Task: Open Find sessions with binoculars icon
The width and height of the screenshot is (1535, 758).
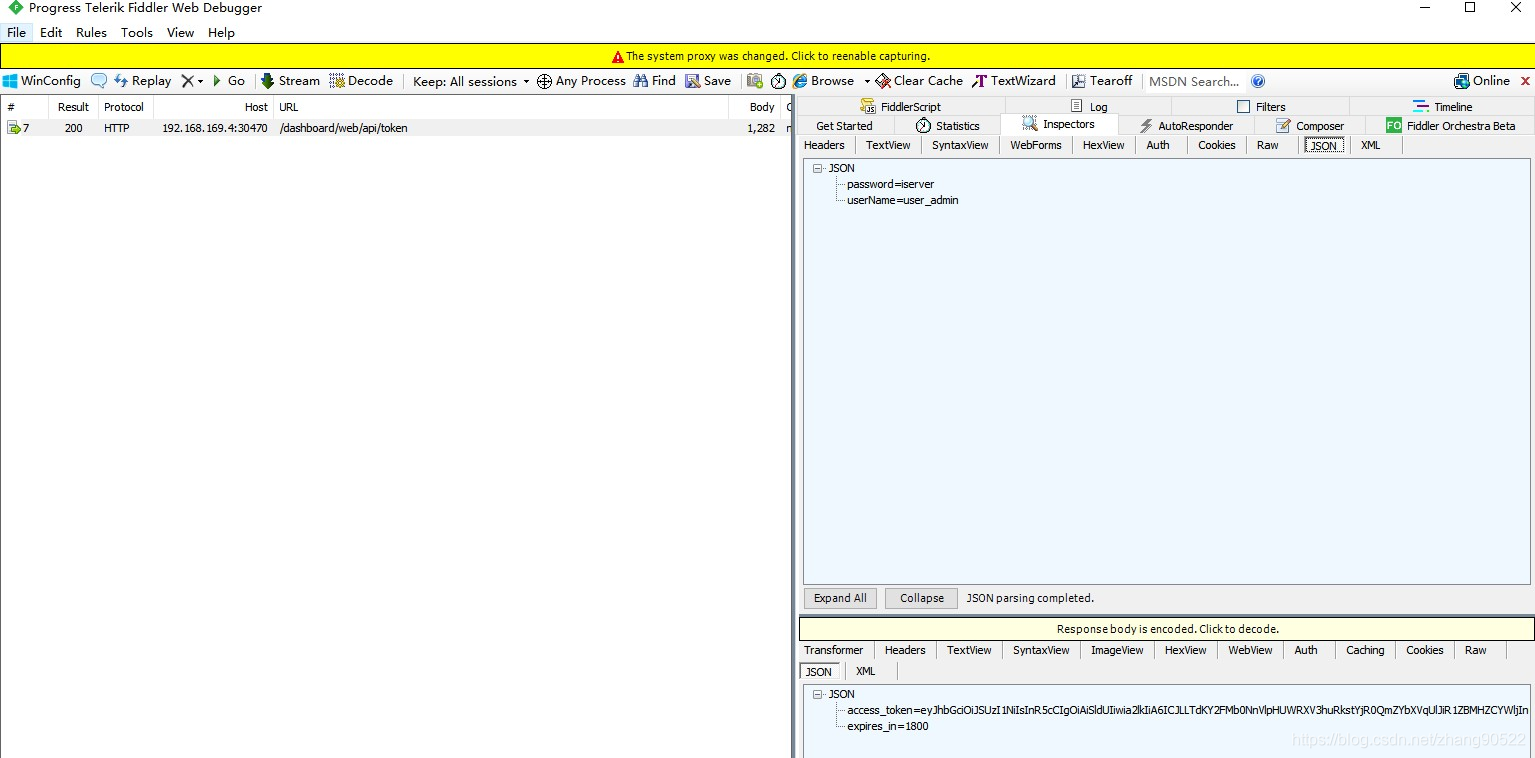Action: (654, 81)
